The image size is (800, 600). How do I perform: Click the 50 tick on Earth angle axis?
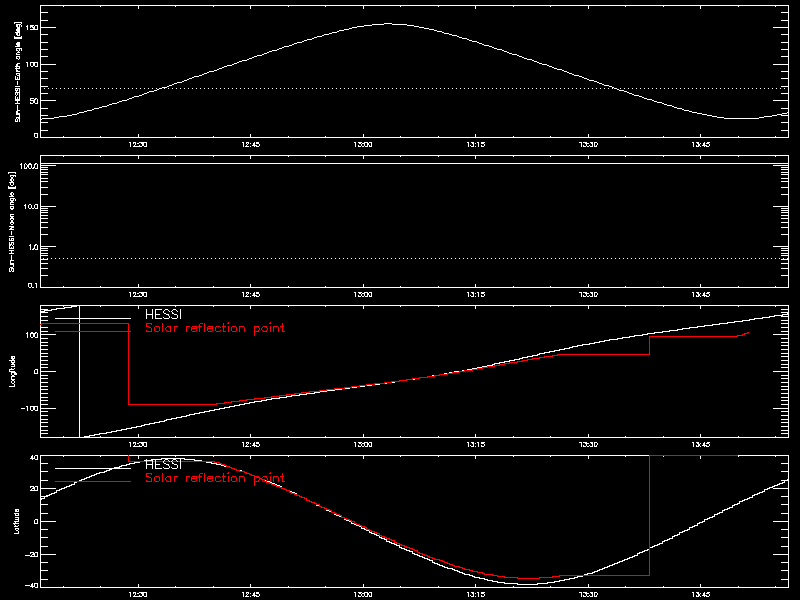pos(34,101)
